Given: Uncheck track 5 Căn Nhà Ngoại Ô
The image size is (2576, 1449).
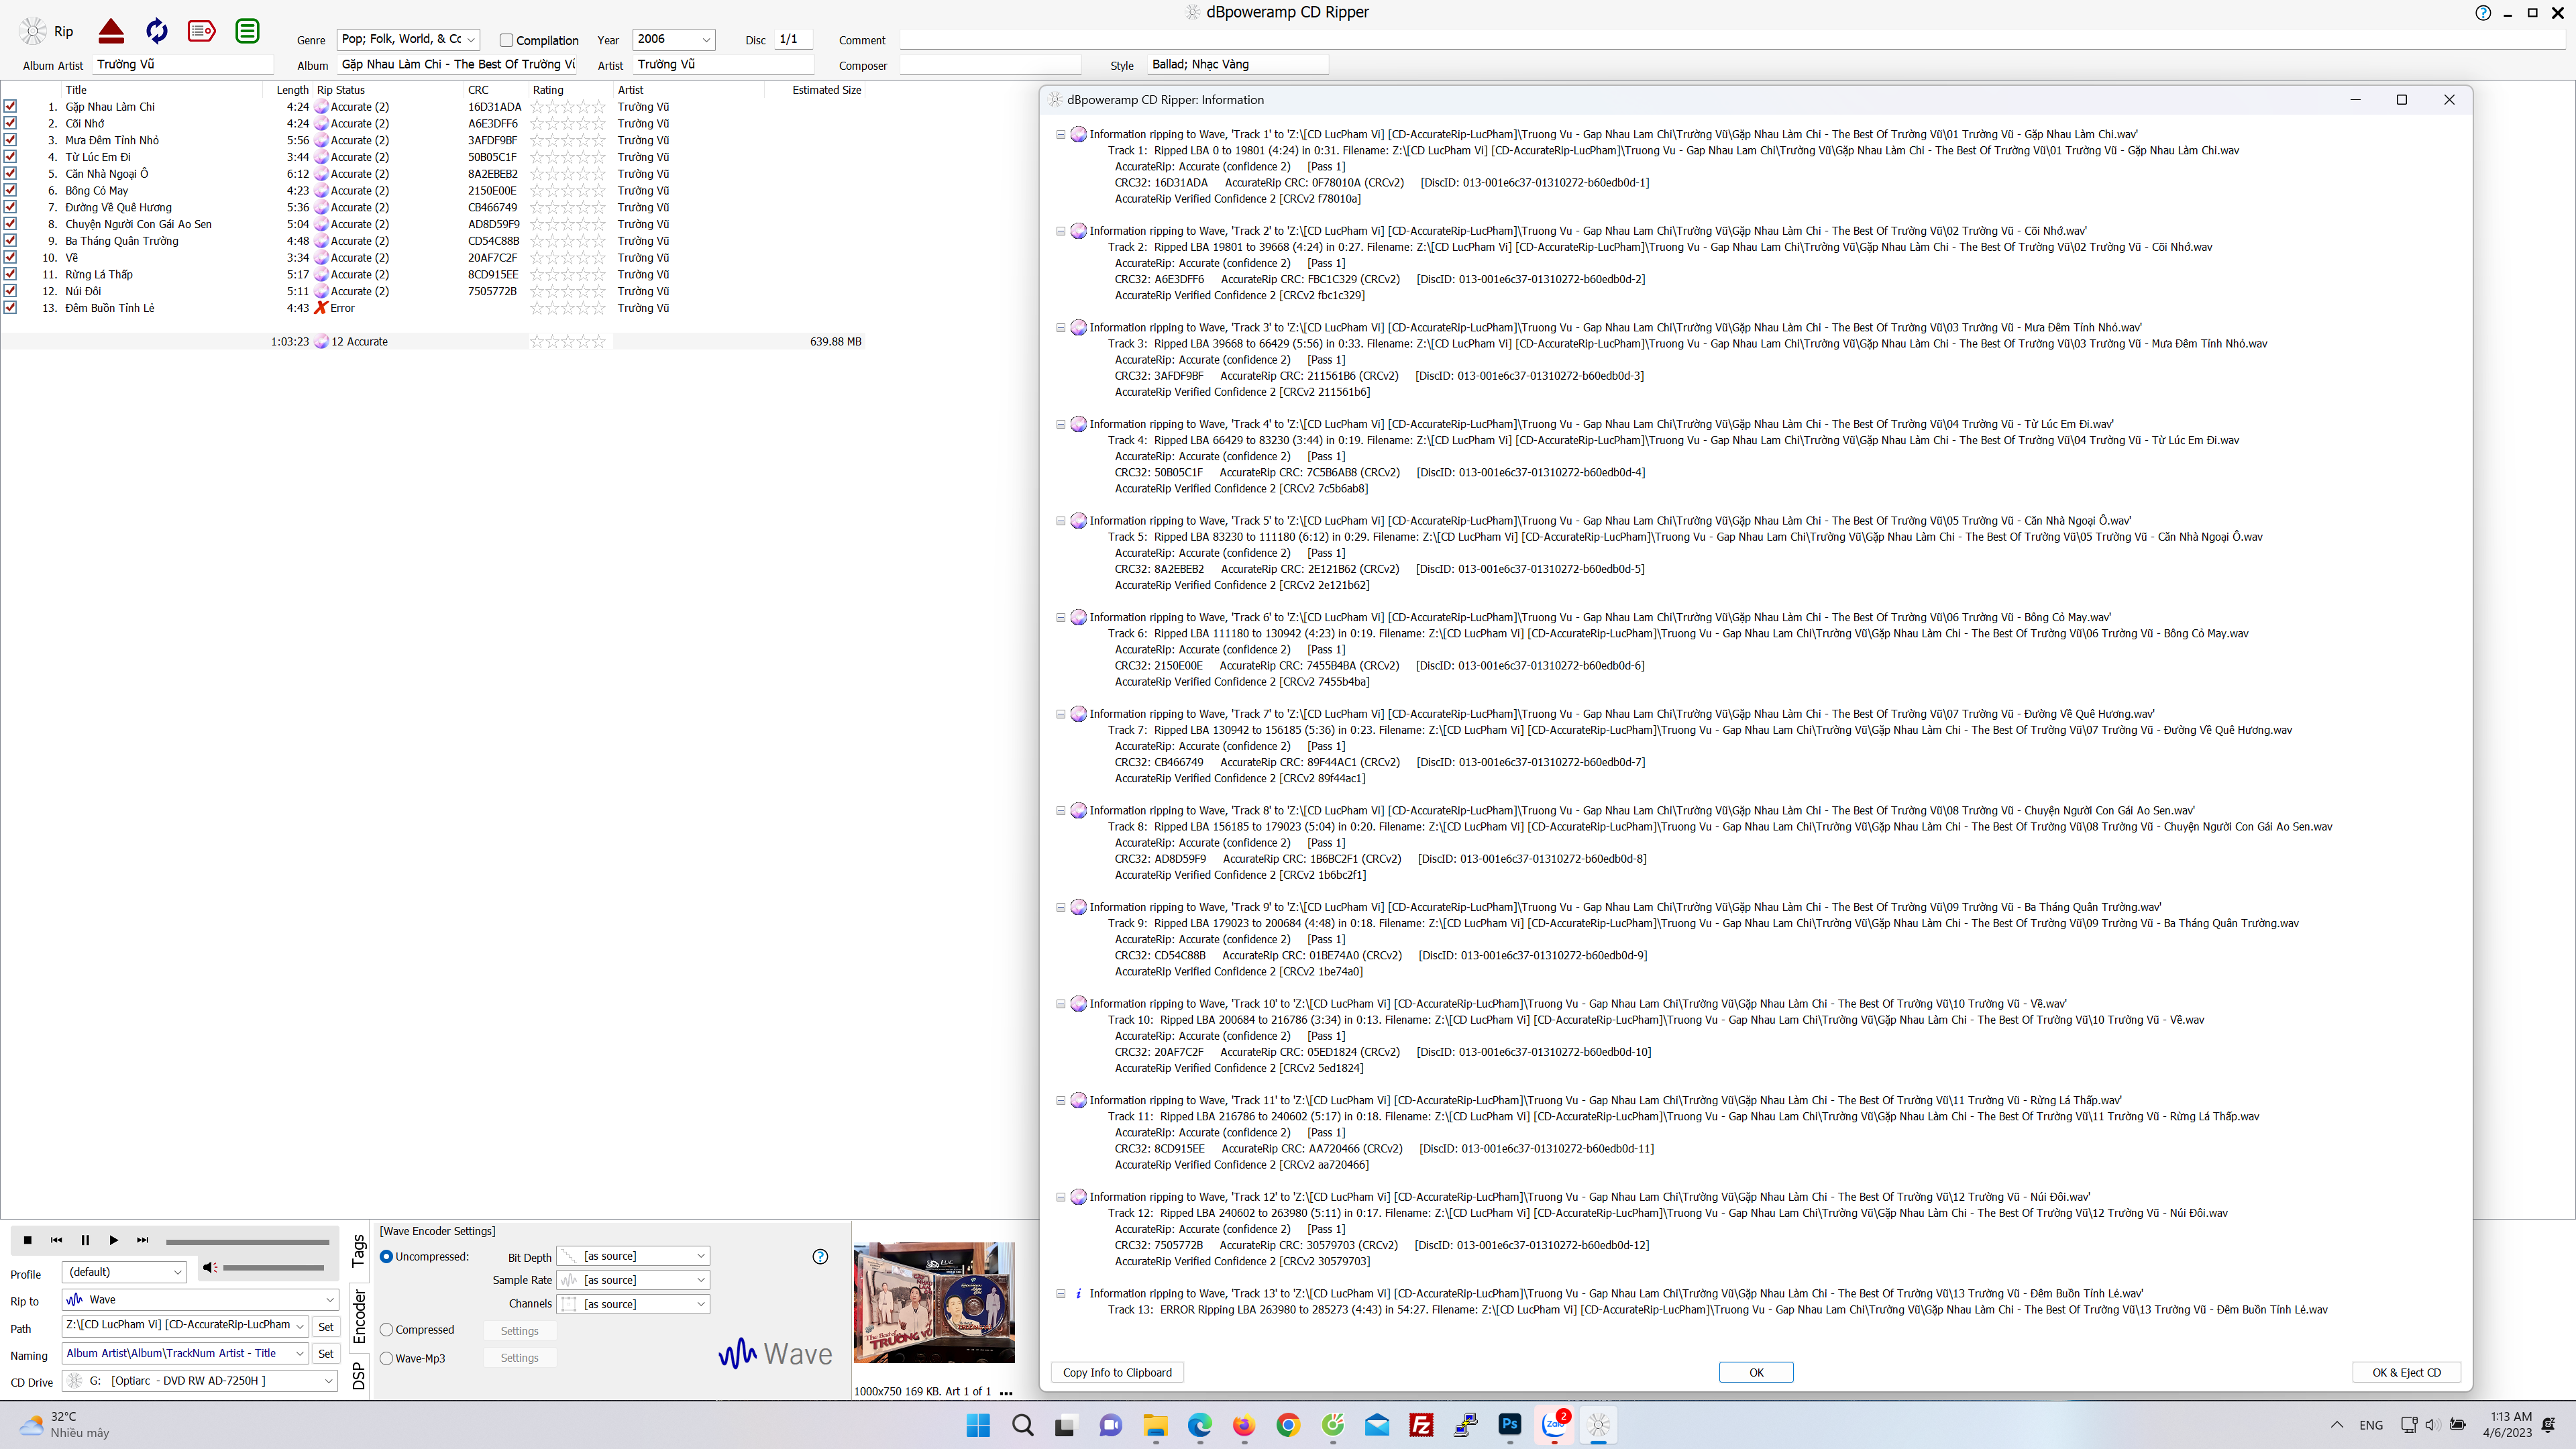Looking at the screenshot, I should click(10, 173).
